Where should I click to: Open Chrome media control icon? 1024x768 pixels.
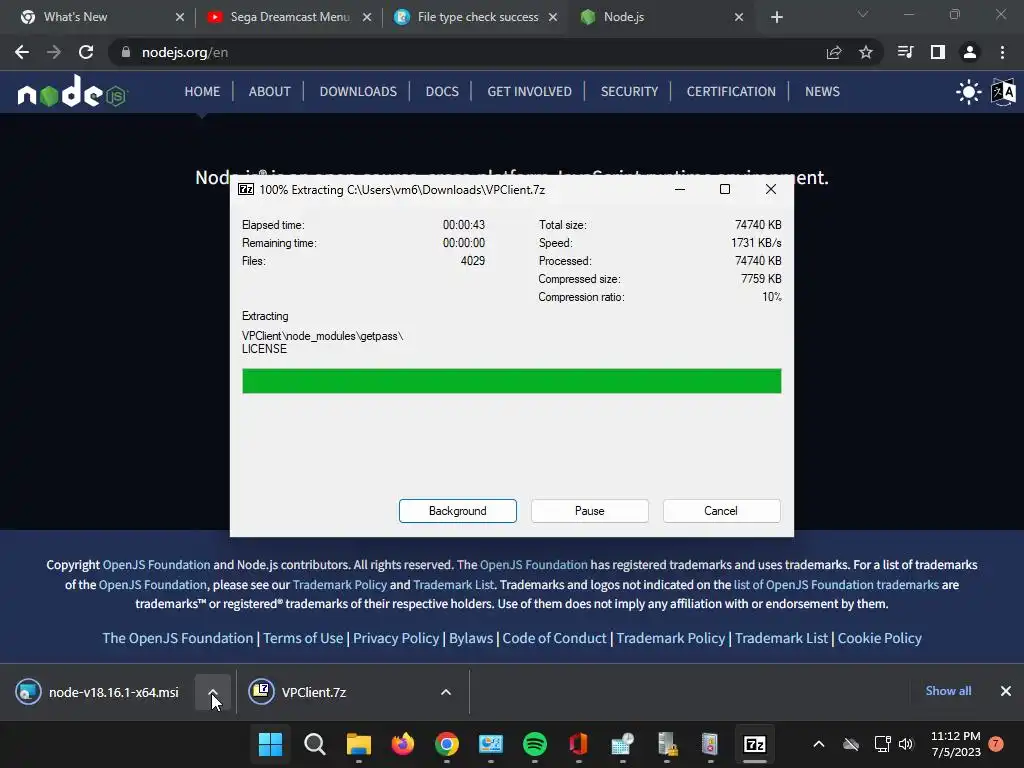(x=905, y=52)
